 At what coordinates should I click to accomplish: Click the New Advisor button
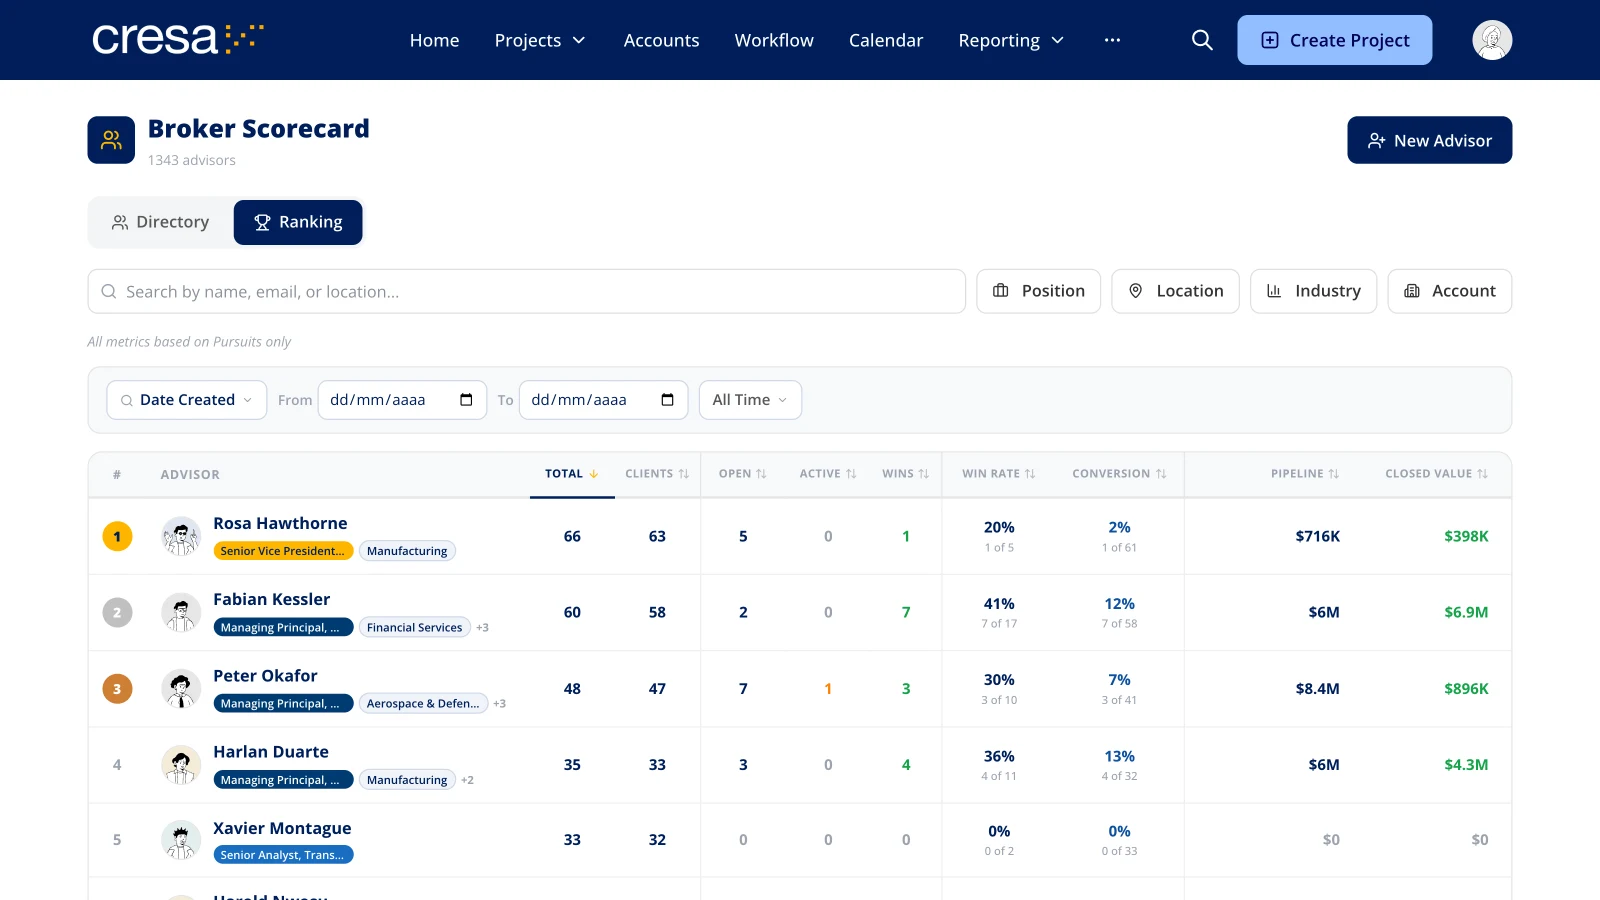click(1430, 140)
